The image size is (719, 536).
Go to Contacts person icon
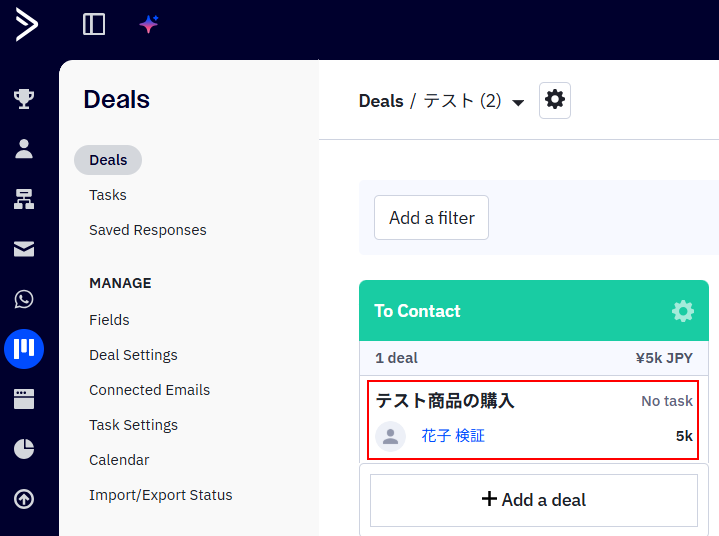[x=24, y=149]
